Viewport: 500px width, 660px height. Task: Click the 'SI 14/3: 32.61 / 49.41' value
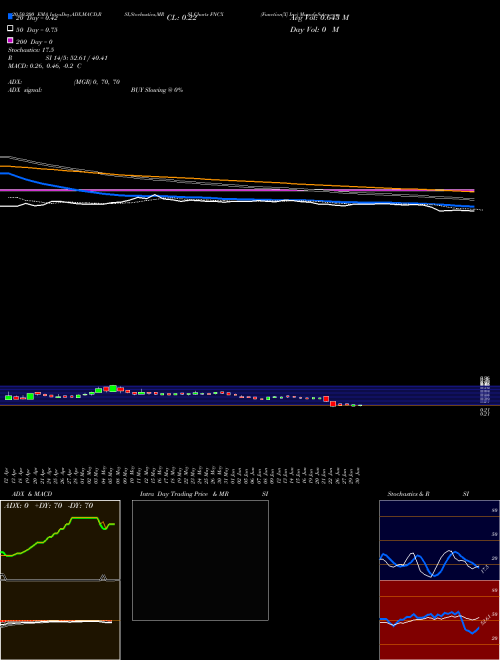pyautogui.click(x=77, y=58)
